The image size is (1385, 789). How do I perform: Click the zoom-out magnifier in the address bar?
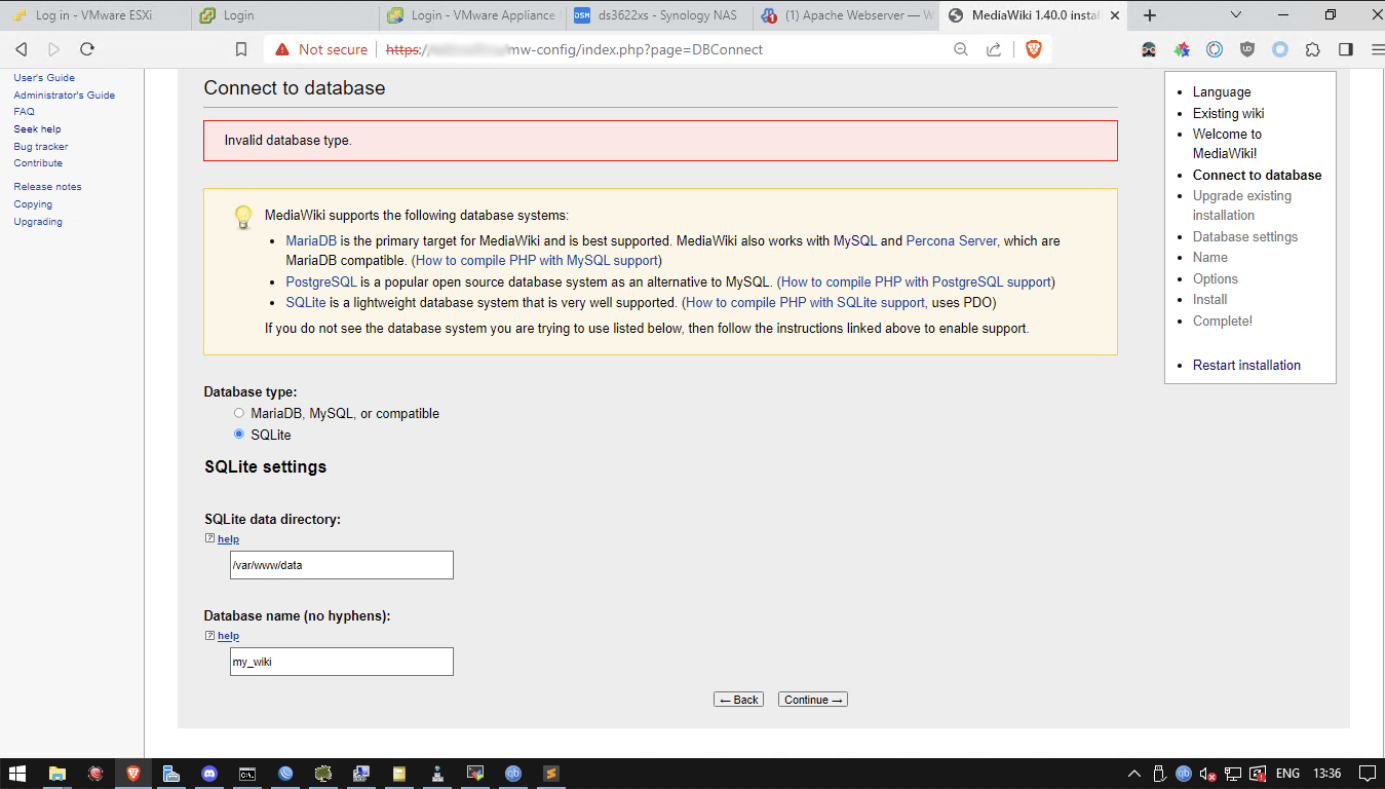click(x=961, y=49)
